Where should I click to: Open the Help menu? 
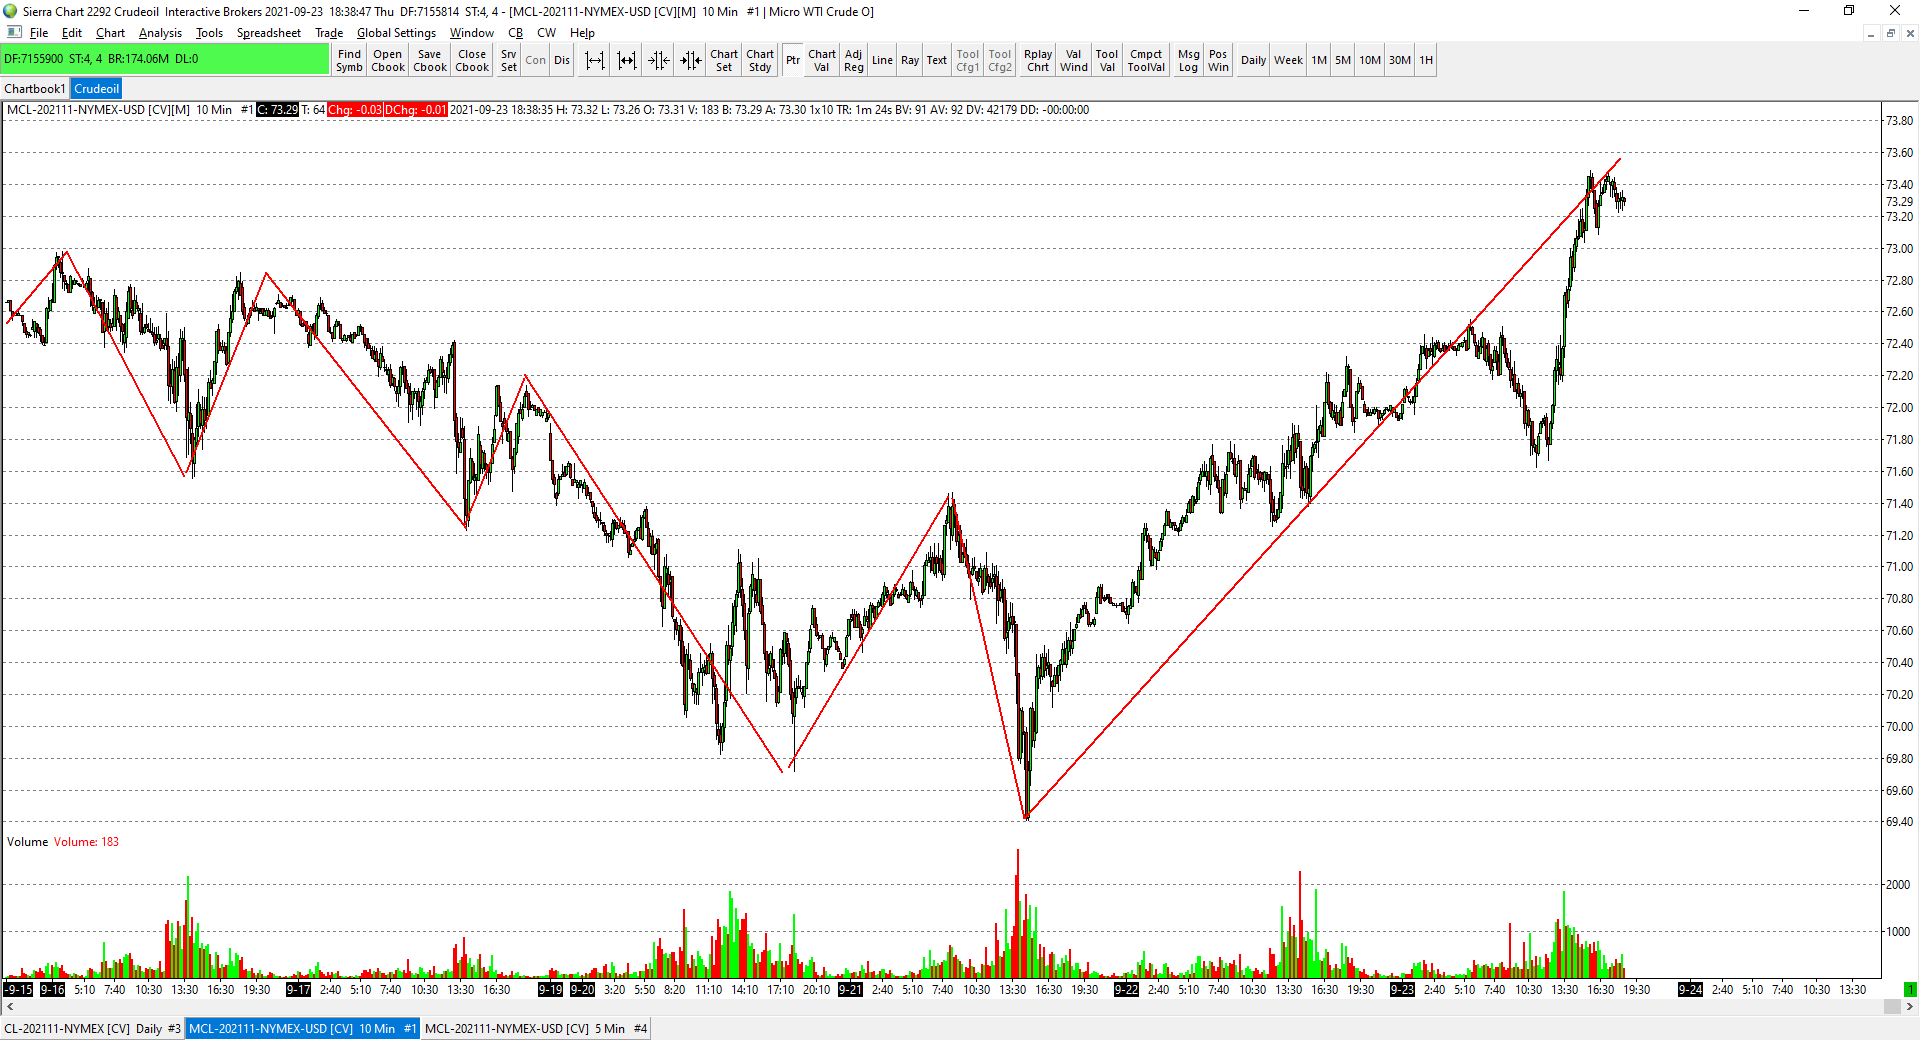point(582,33)
